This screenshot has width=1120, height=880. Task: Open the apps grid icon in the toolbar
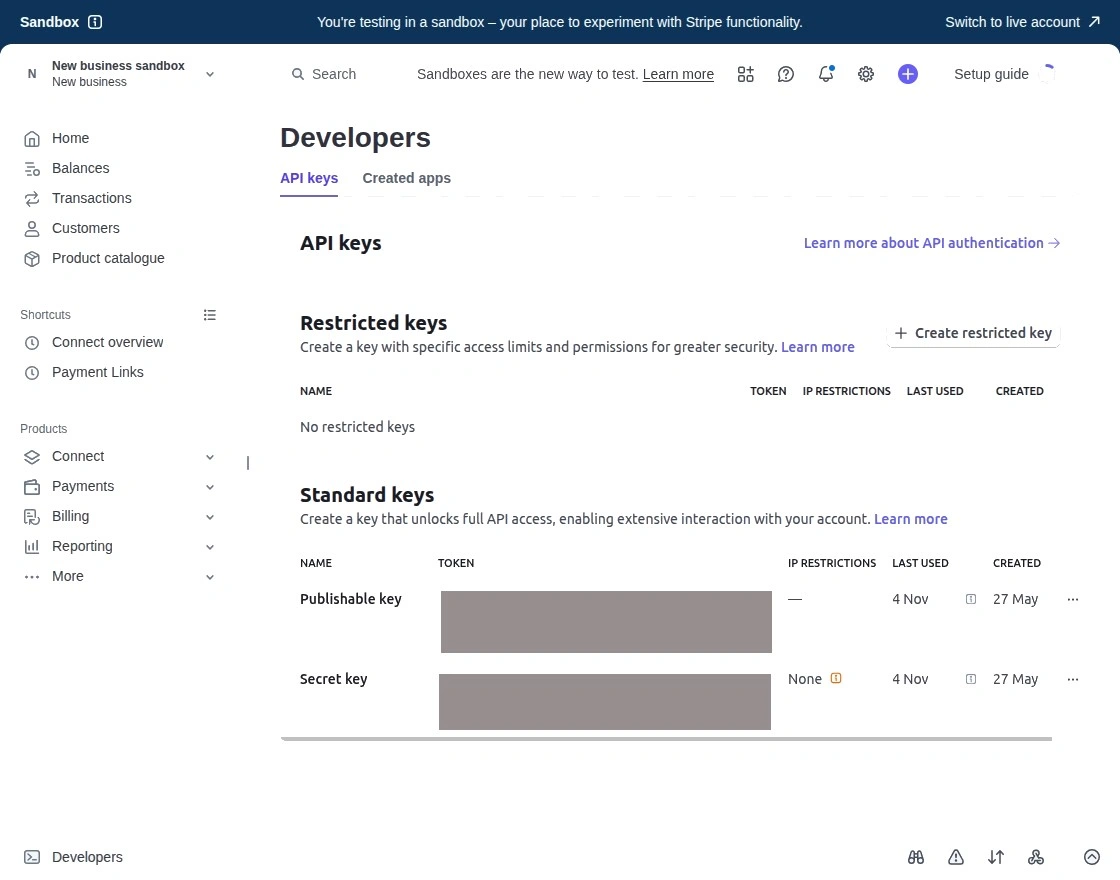pyautogui.click(x=745, y=74)
